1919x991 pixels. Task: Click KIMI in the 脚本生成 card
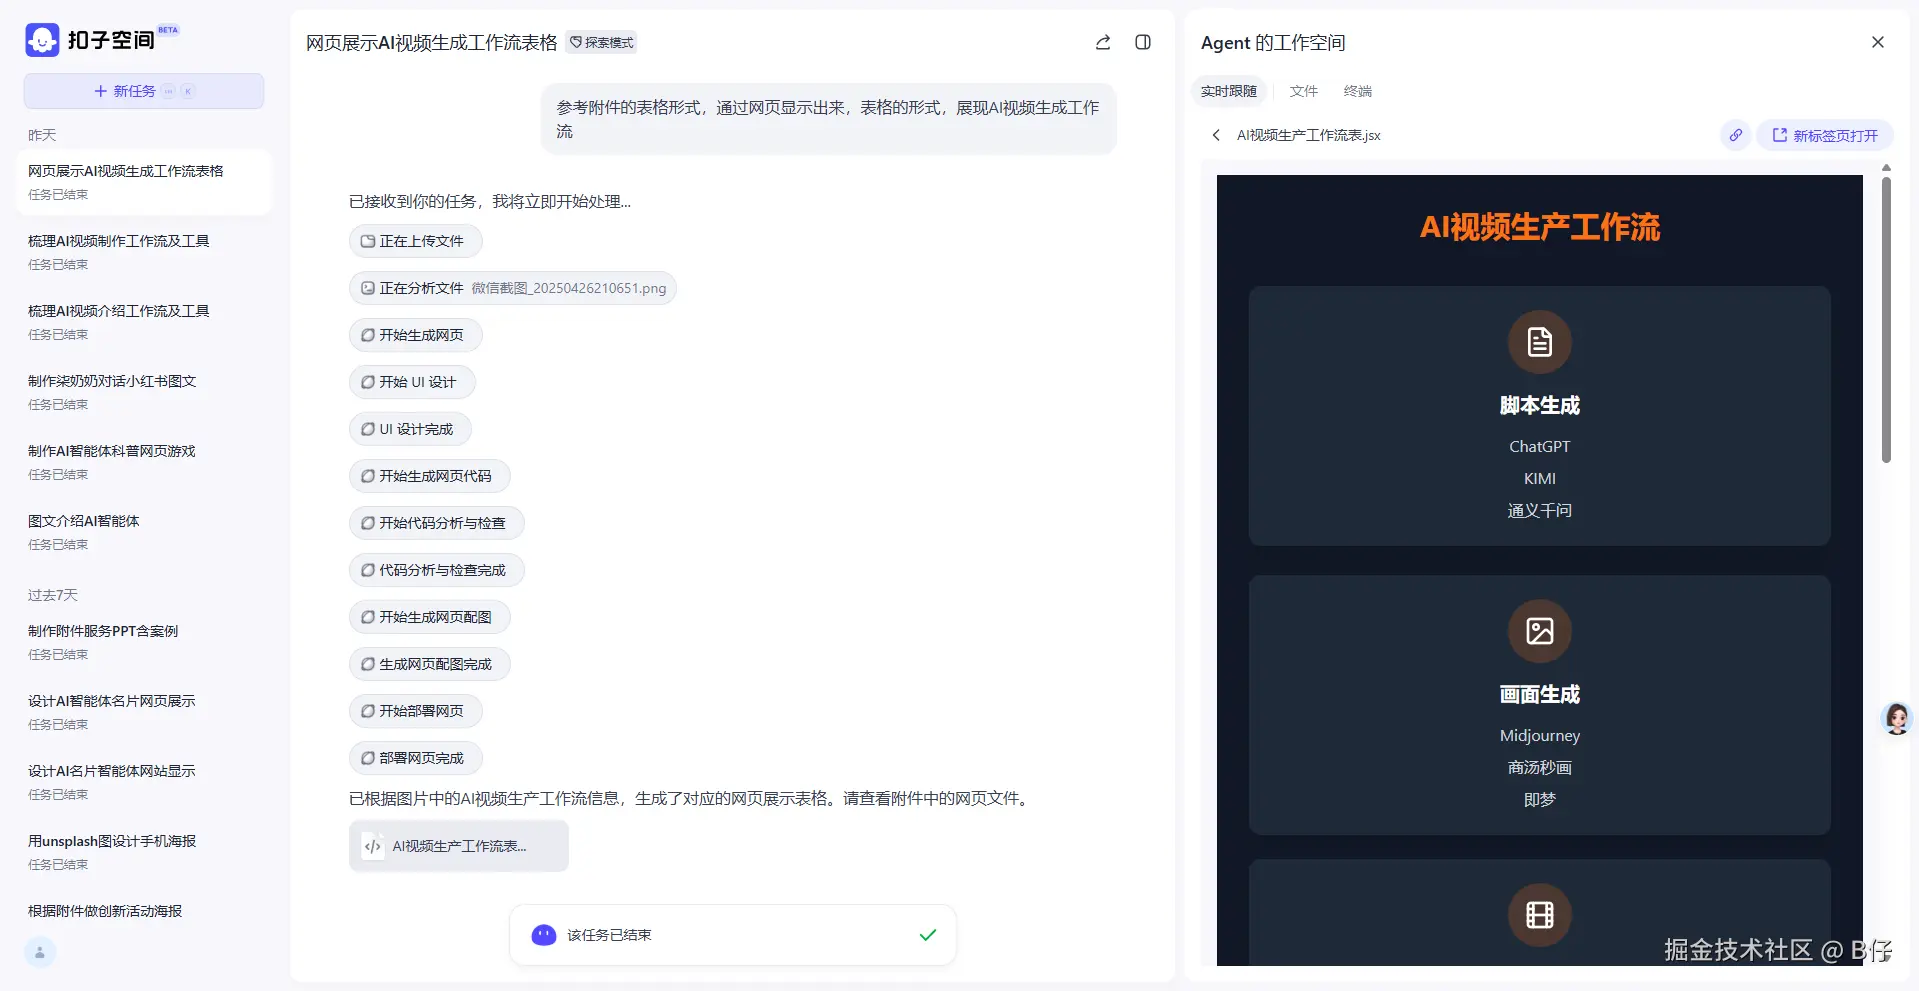tap(1539, 478)
